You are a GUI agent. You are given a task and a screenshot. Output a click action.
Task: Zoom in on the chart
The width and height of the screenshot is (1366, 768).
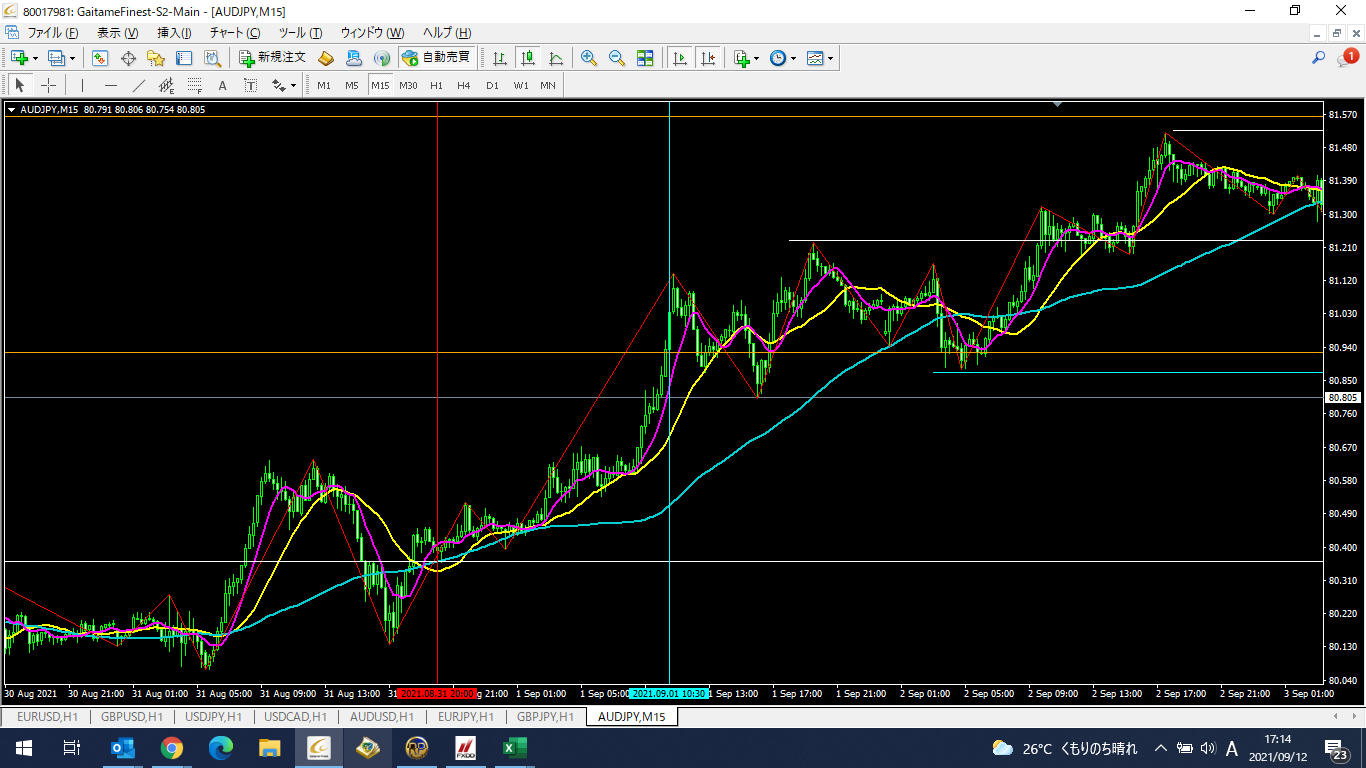pyautogui.click(x=589, y=58)
